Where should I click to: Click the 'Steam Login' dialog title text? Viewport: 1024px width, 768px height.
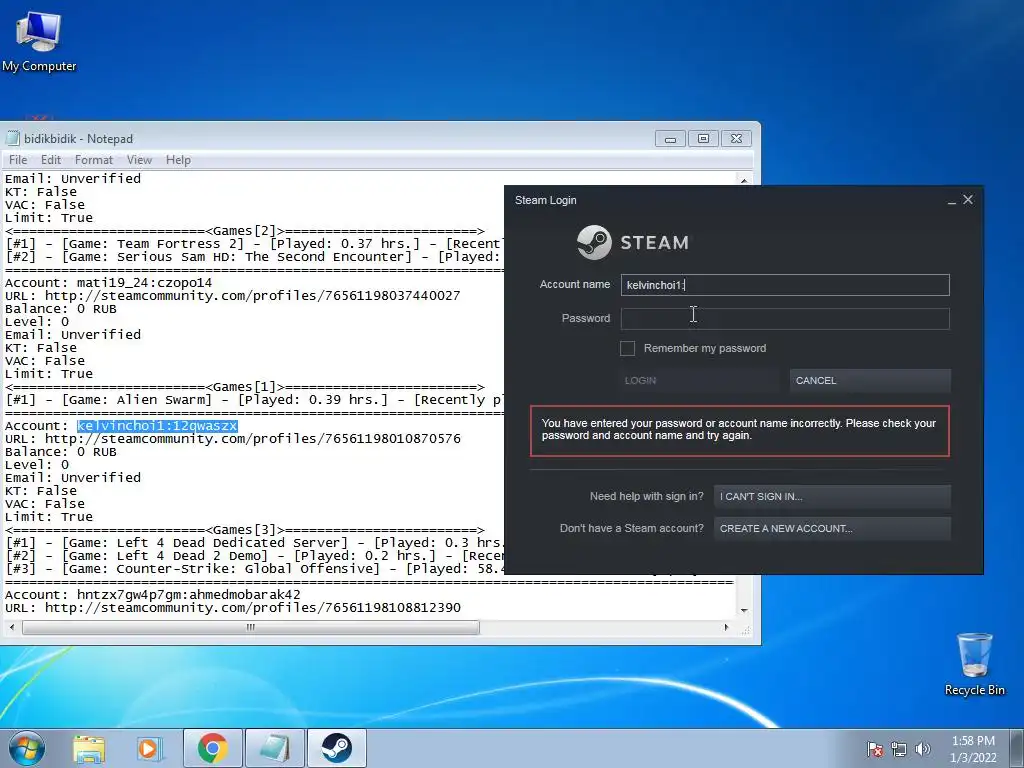(545, 200)
